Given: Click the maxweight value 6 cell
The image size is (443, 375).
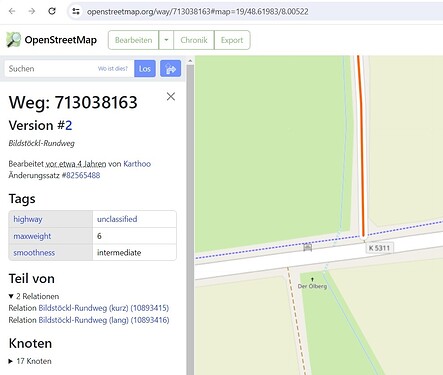Looking at the screenshot, I should pos(134,236).
